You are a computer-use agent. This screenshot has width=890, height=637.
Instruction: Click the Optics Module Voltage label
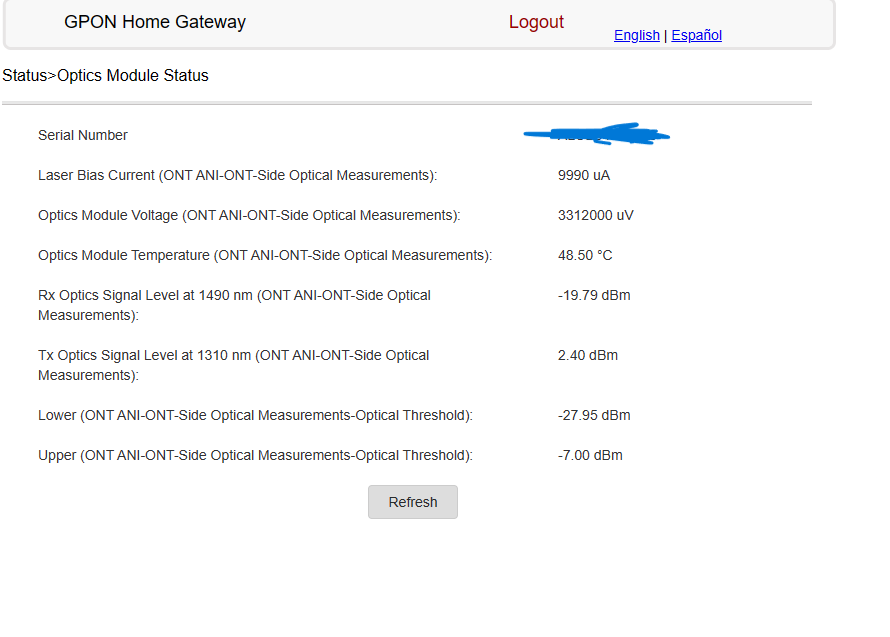click(x=249, y=215)
